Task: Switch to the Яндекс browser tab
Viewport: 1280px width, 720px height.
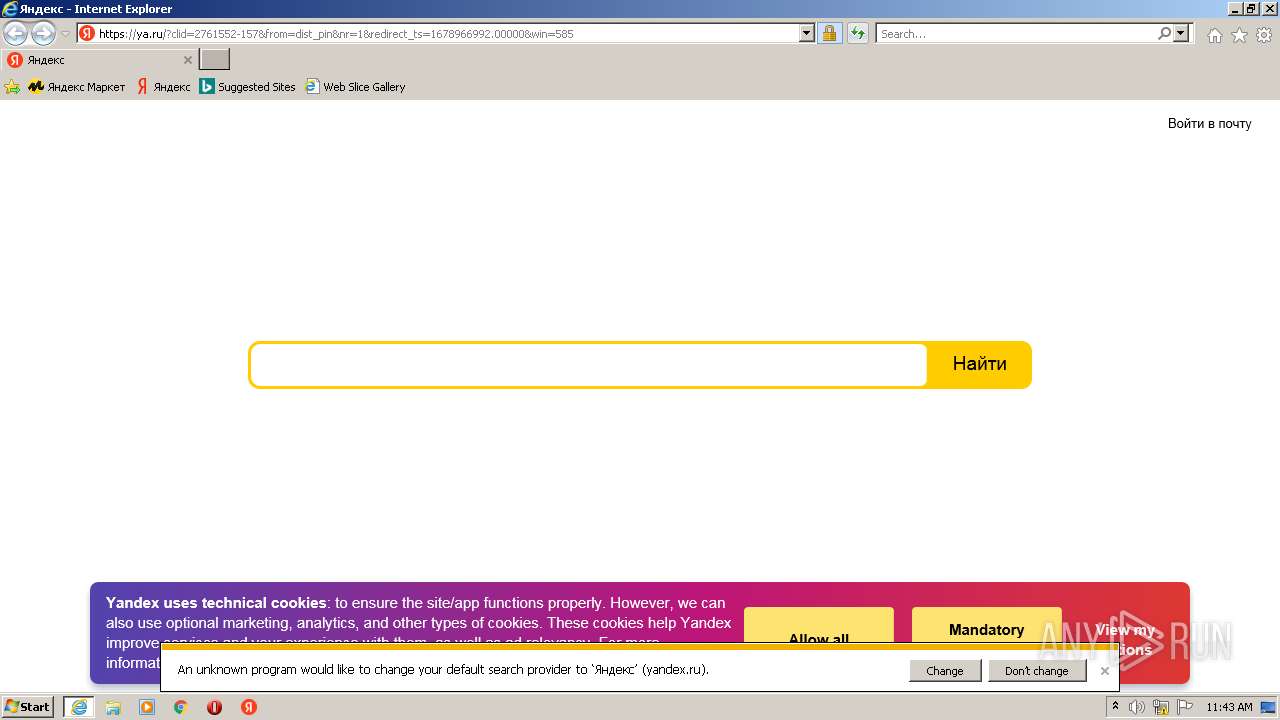Action: pos(99,60)
